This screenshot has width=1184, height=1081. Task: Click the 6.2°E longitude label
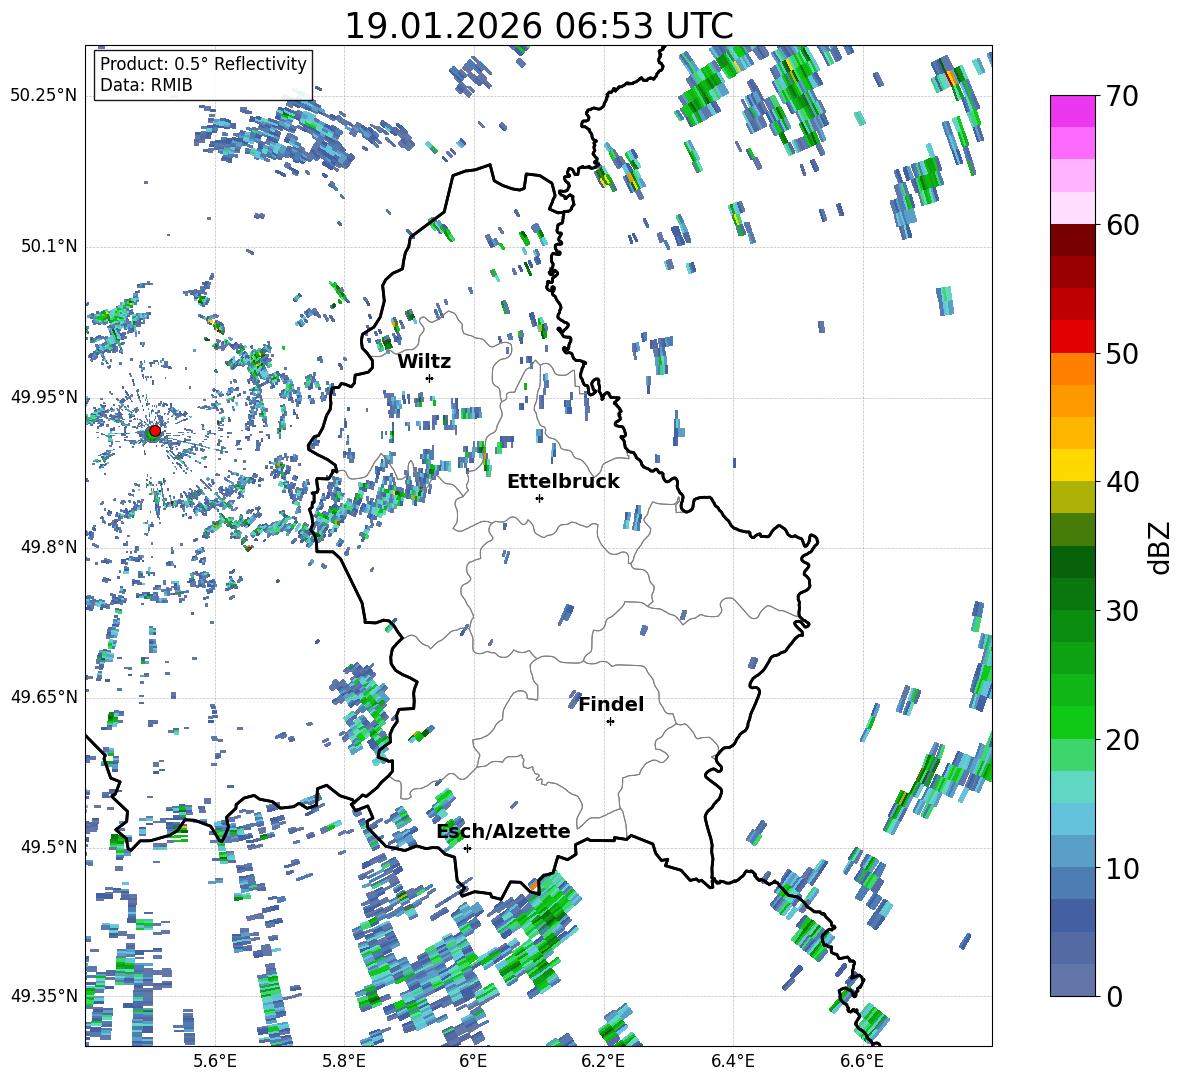click(603, 1062)
